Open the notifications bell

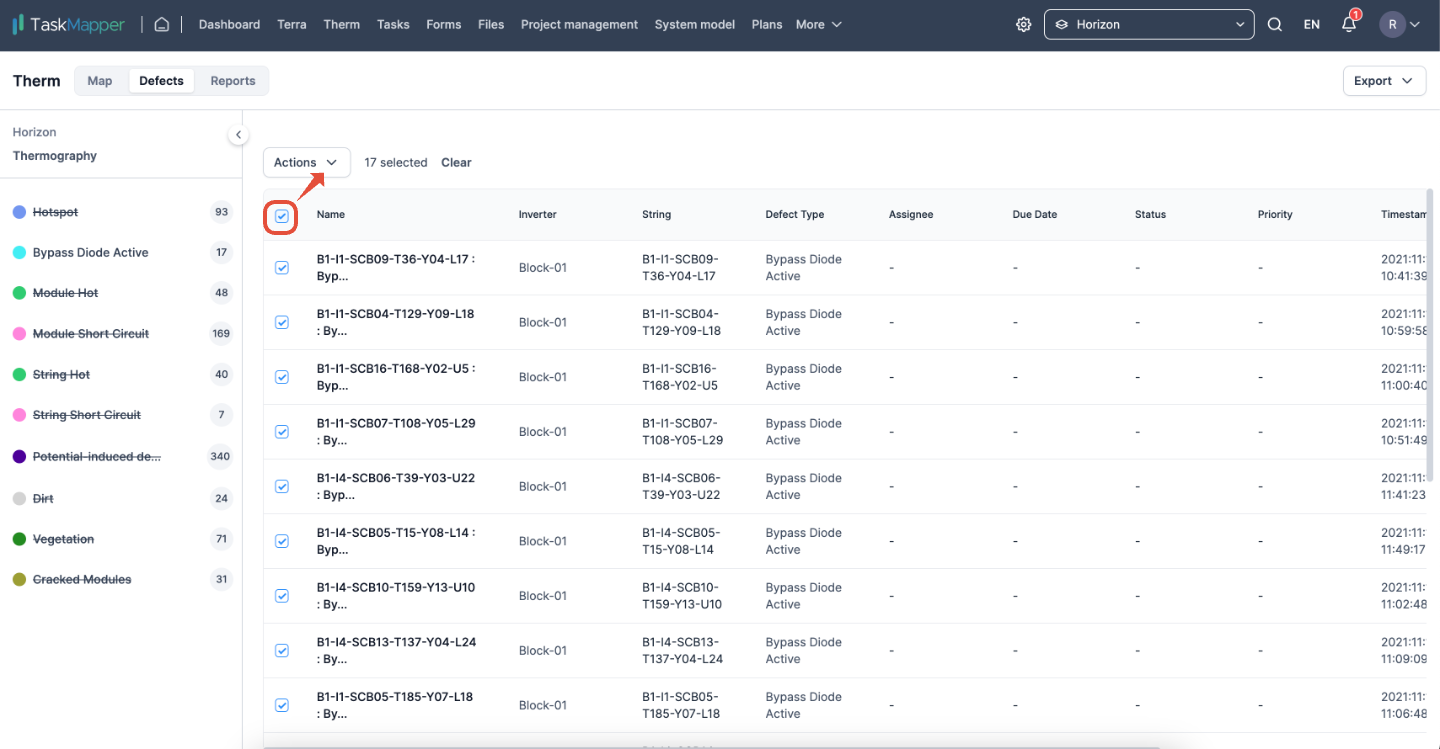(x=1349, y=24)
